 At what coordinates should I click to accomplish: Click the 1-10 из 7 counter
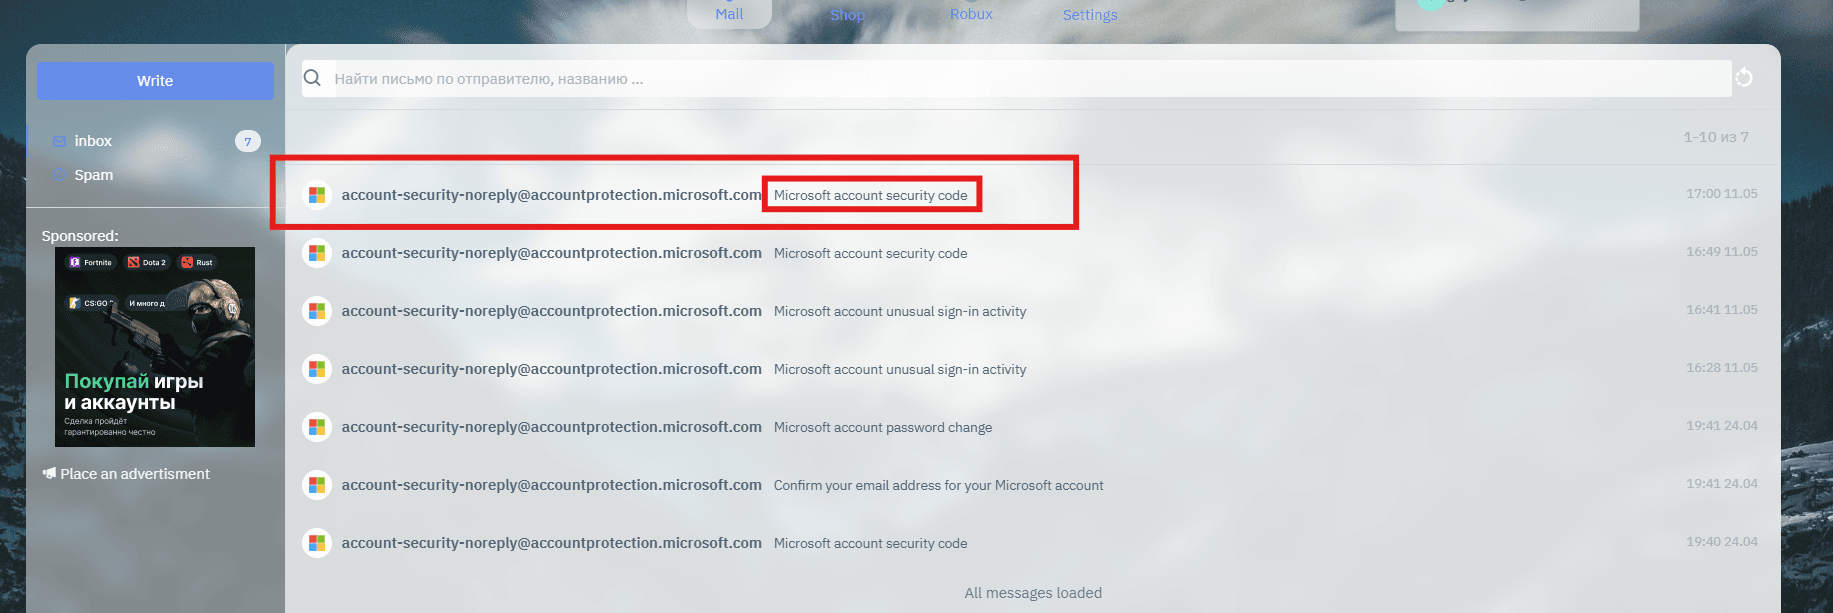(1716, 137)
